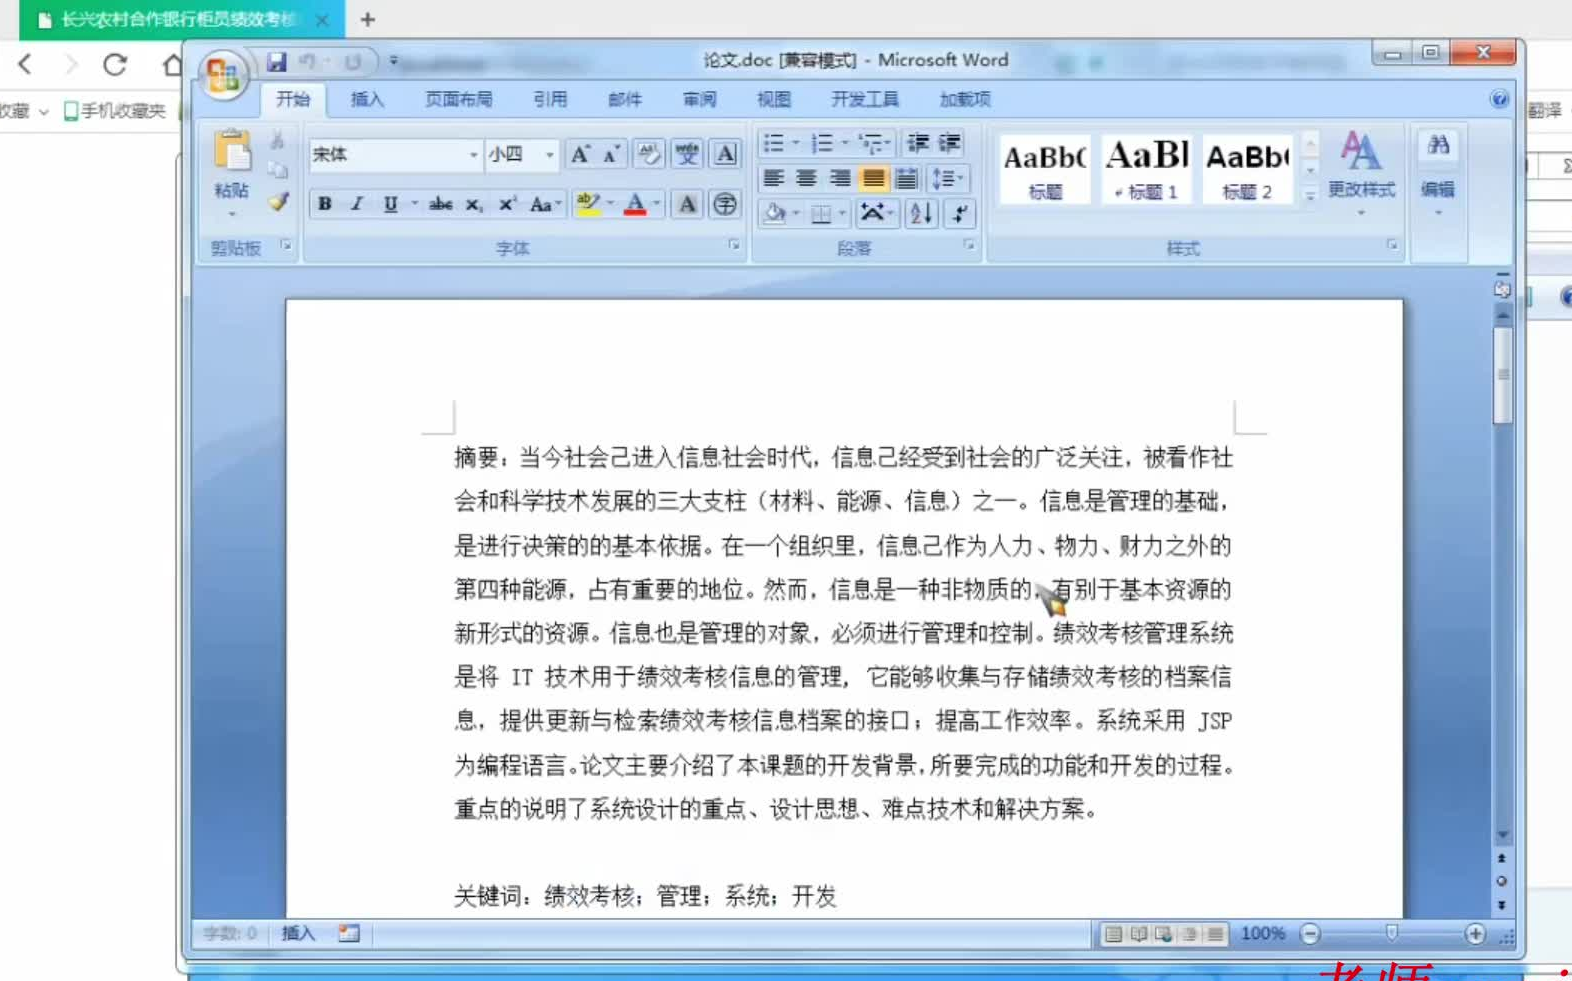Viewport: 1572px width, 981px height.
Task: Switch to the 页面布局 ribbon tab
Action: [458, 99]
